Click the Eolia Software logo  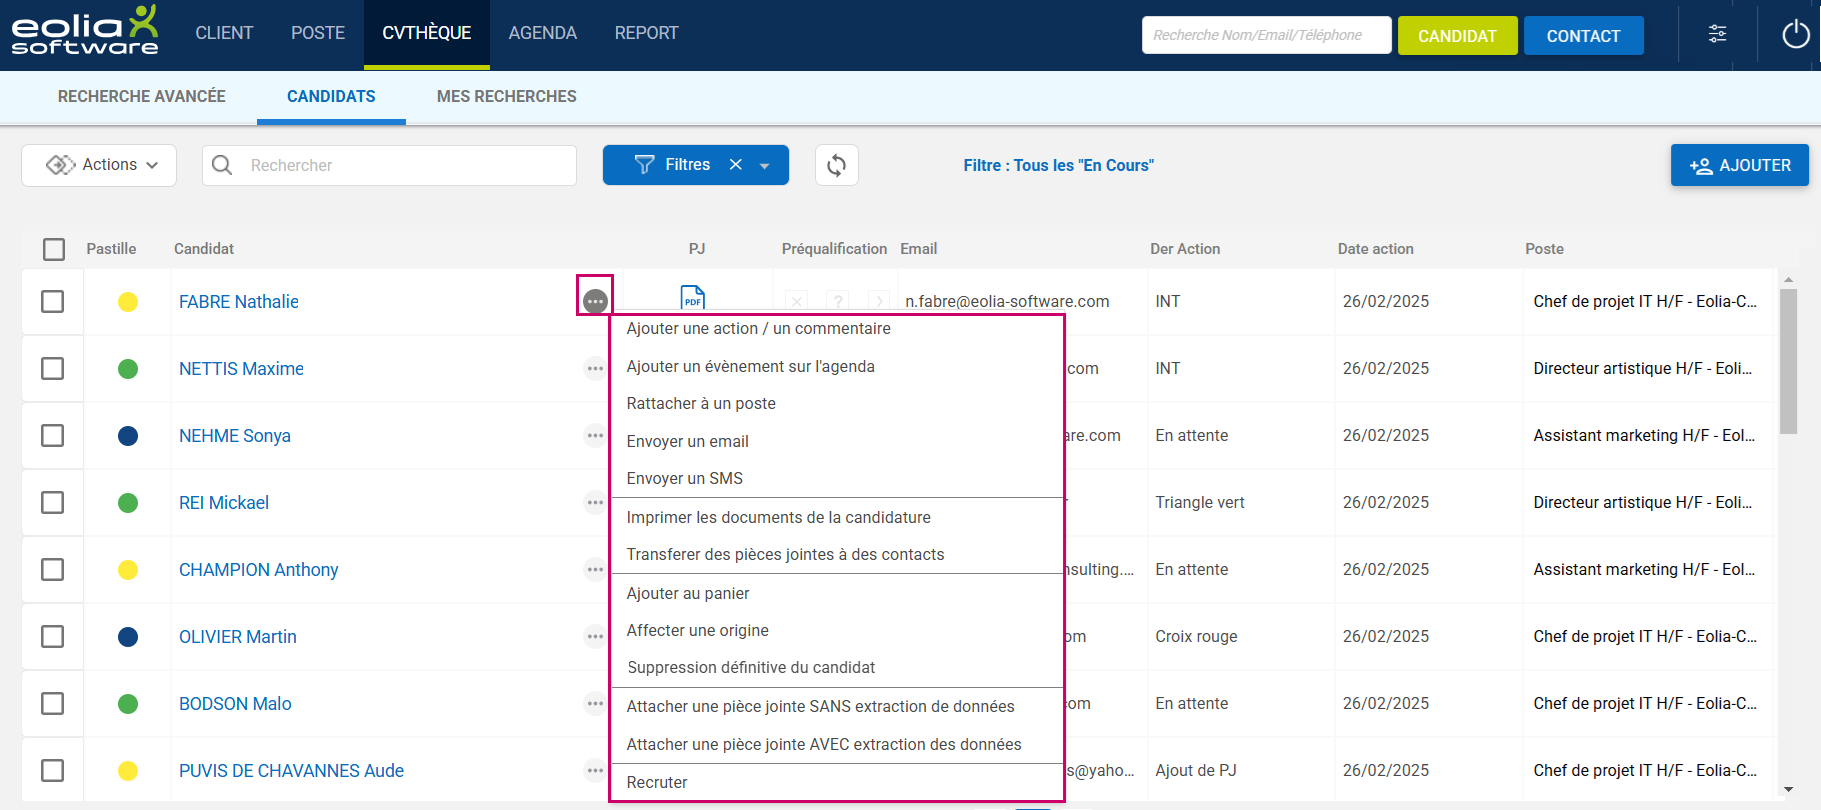(85, 32)
